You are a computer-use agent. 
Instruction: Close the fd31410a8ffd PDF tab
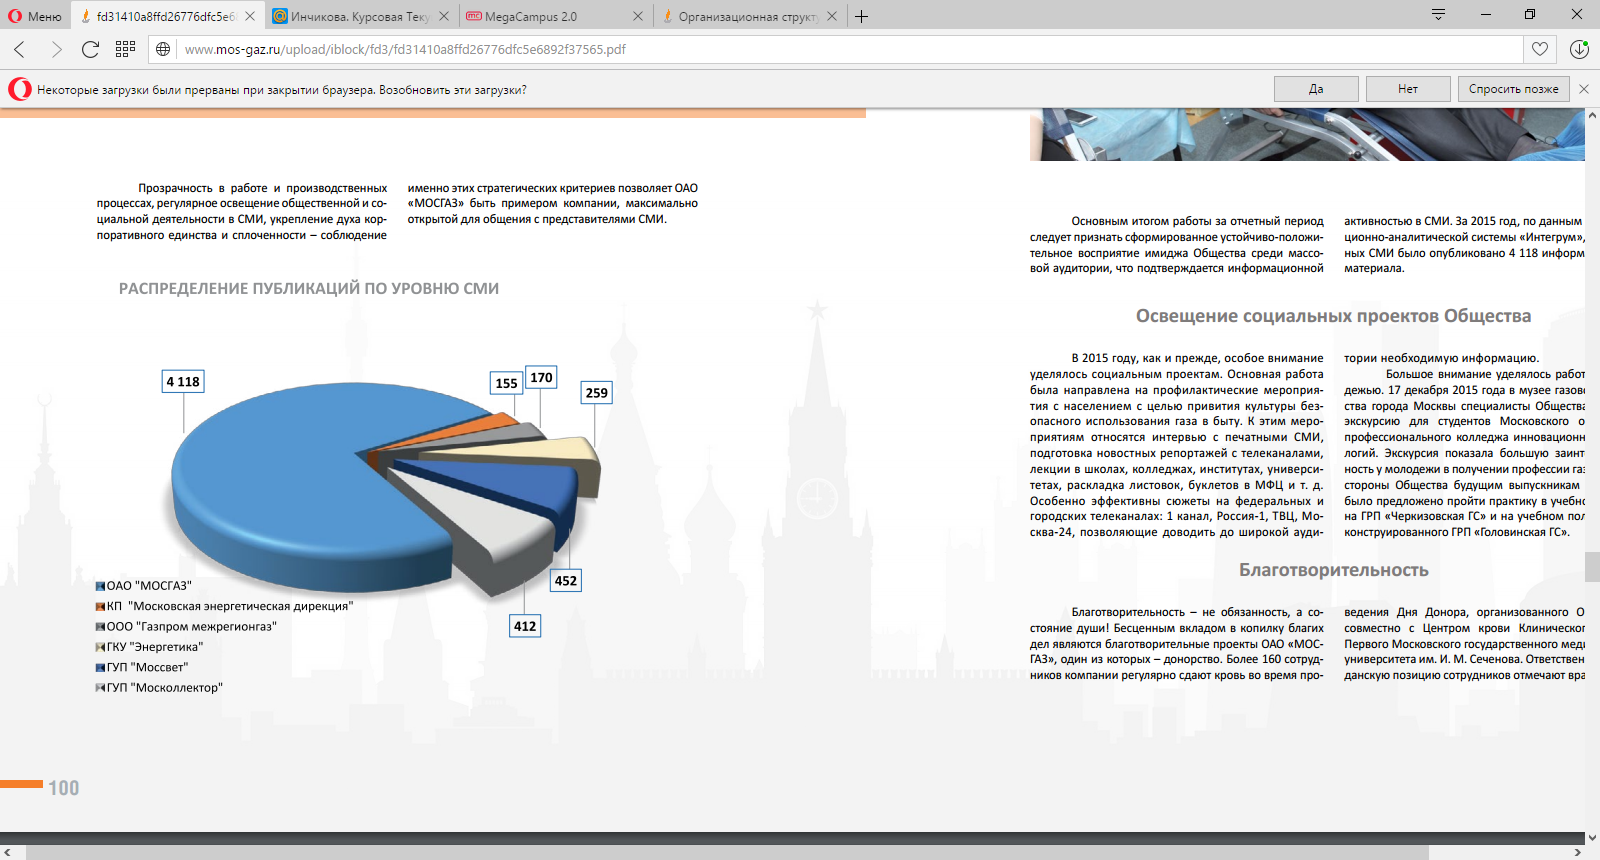tap(250, 16)
